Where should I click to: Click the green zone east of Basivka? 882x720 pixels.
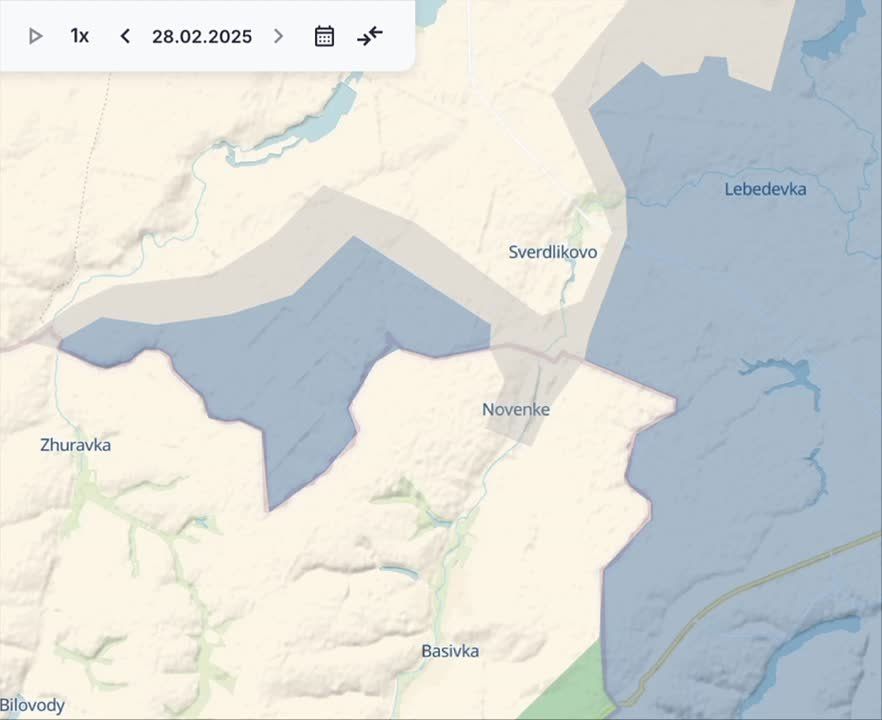point(575,690)
